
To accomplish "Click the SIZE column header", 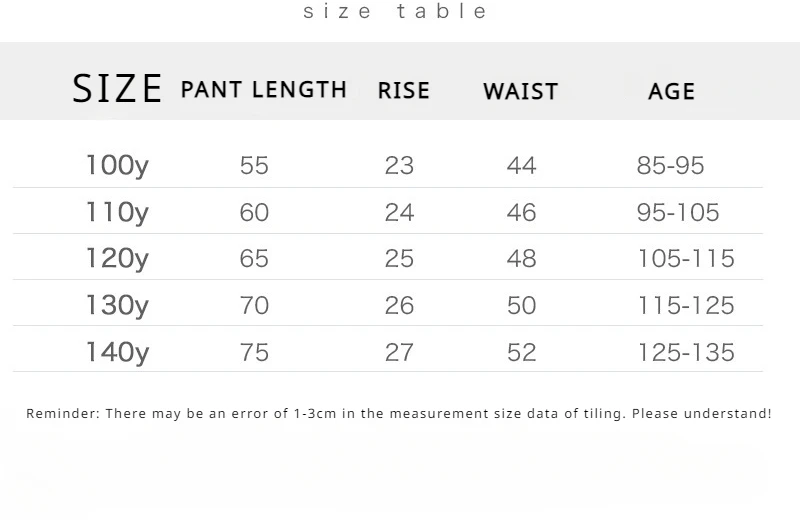I will [x=117, y=88].
